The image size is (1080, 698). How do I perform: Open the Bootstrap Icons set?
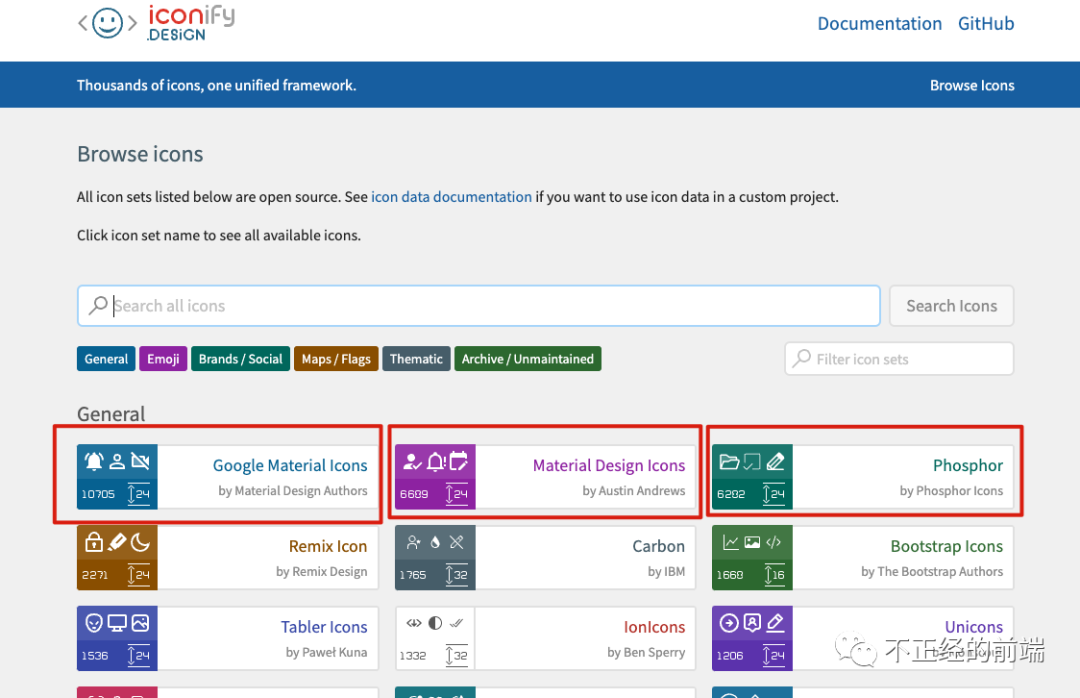(946, 546)
